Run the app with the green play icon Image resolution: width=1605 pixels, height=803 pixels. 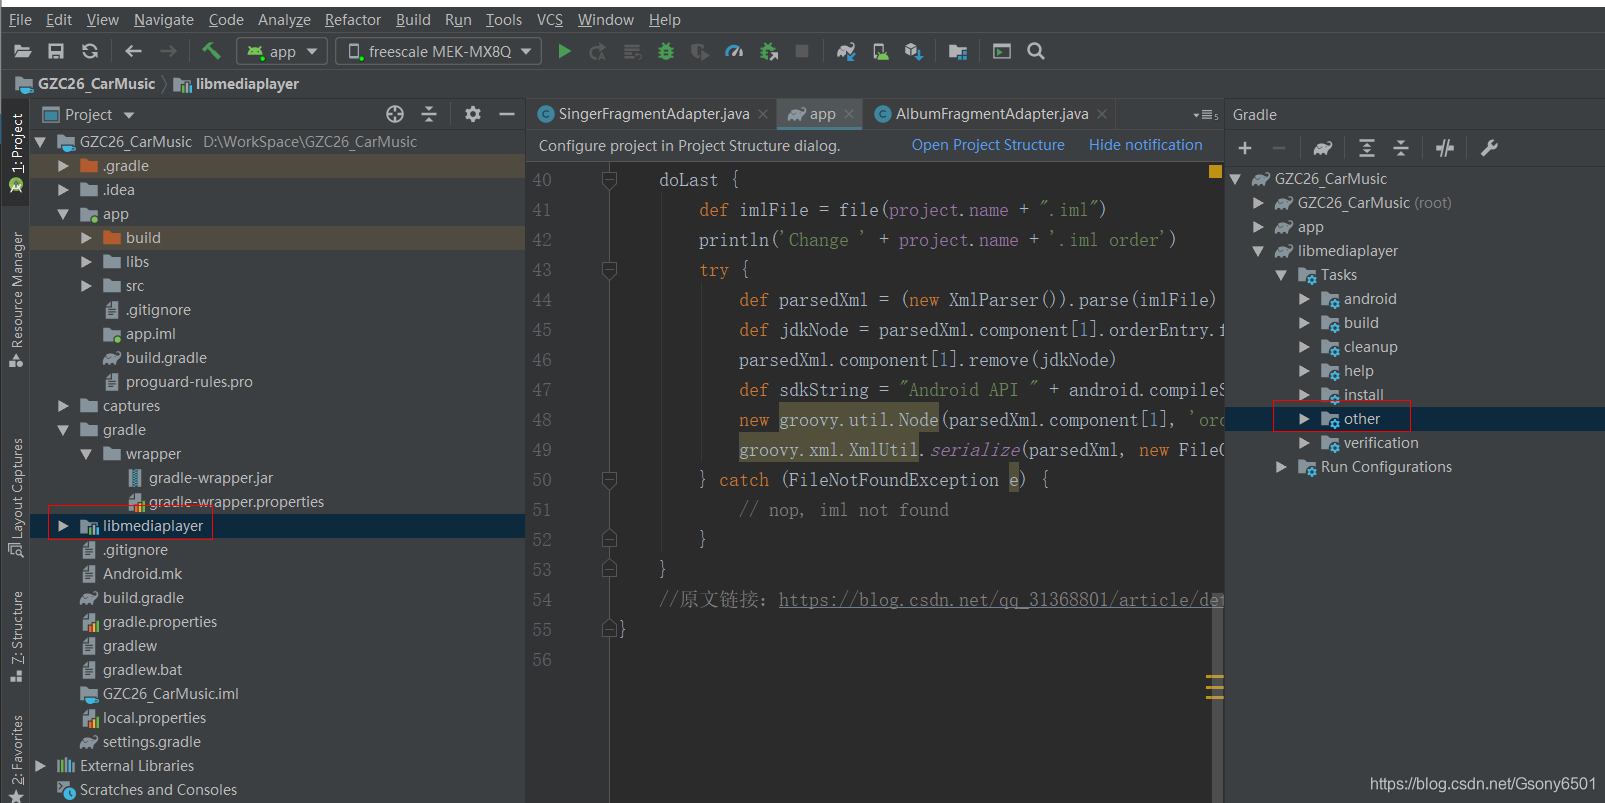[x=565, y=51]
